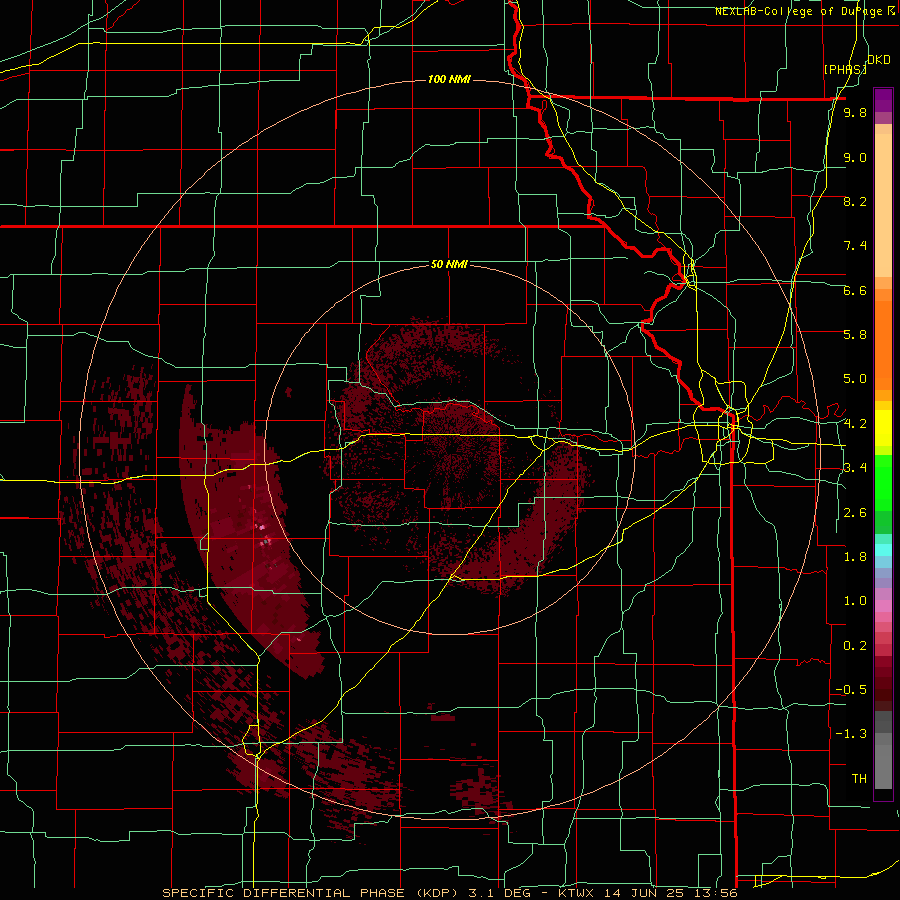Viewport: 900px width, 900px height.
Task: Click the 7.4 scale value
Action: (855, 246)
